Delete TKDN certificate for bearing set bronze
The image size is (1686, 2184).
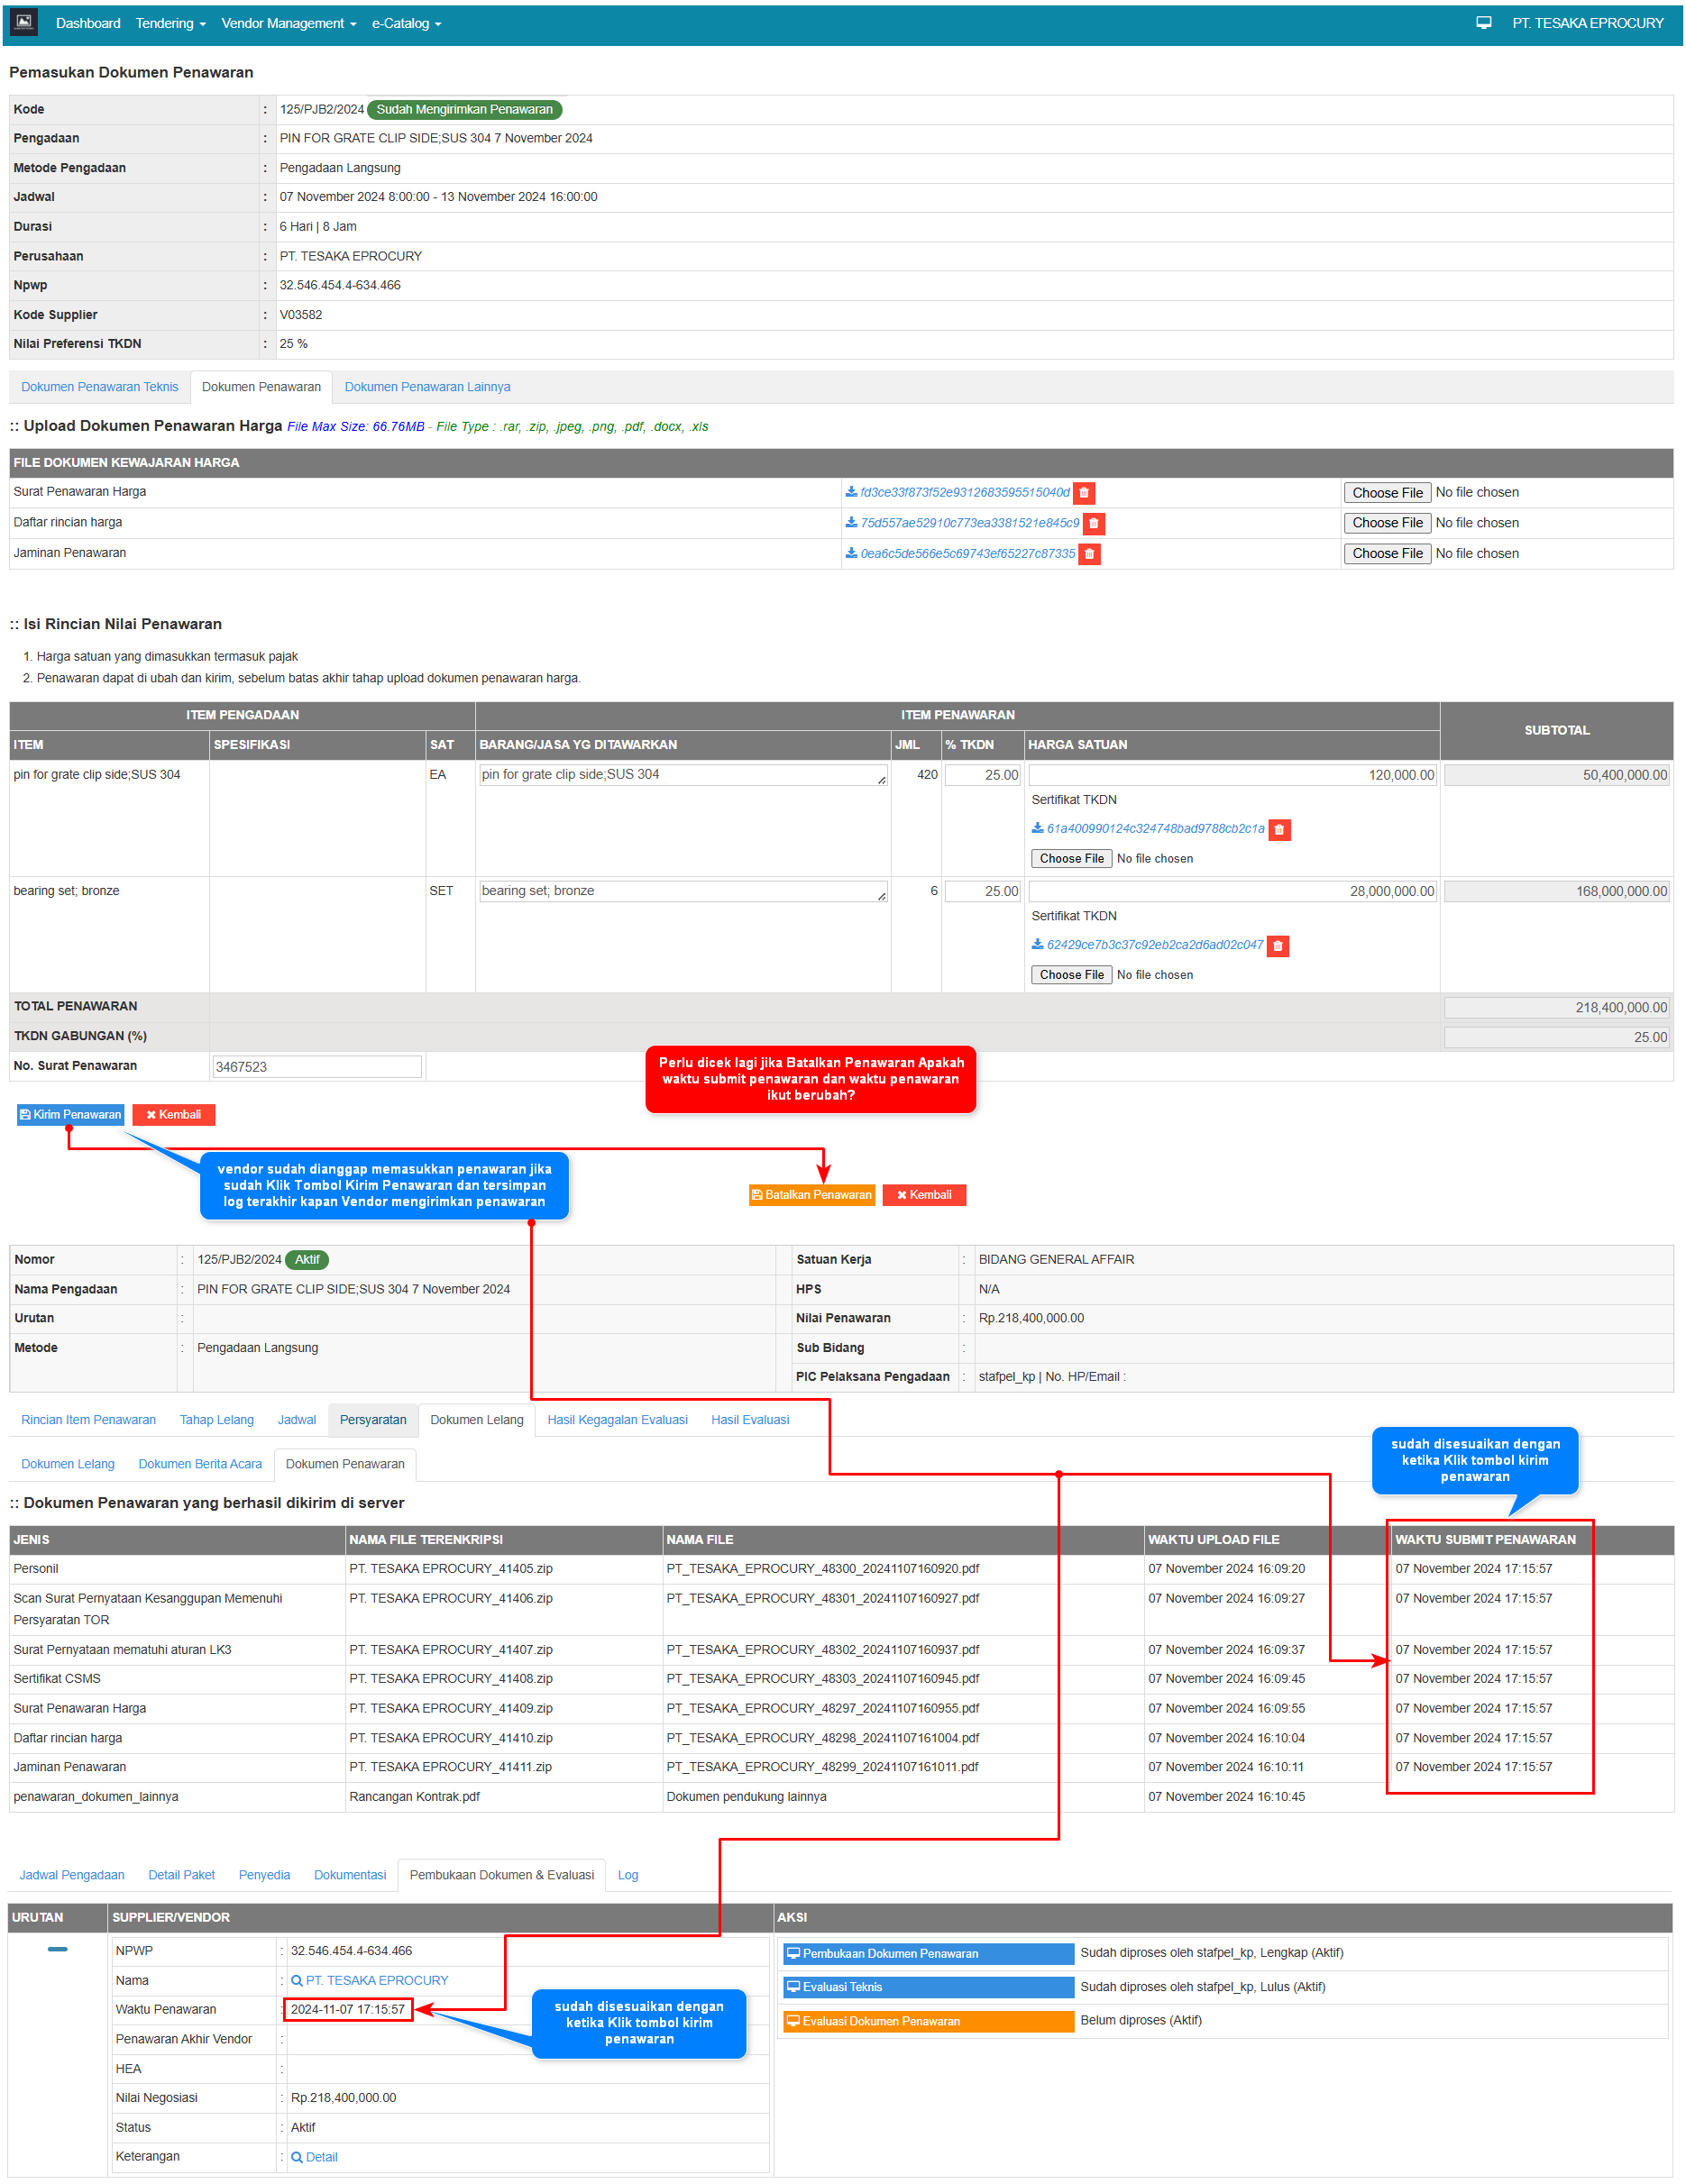pos(1277,946)
